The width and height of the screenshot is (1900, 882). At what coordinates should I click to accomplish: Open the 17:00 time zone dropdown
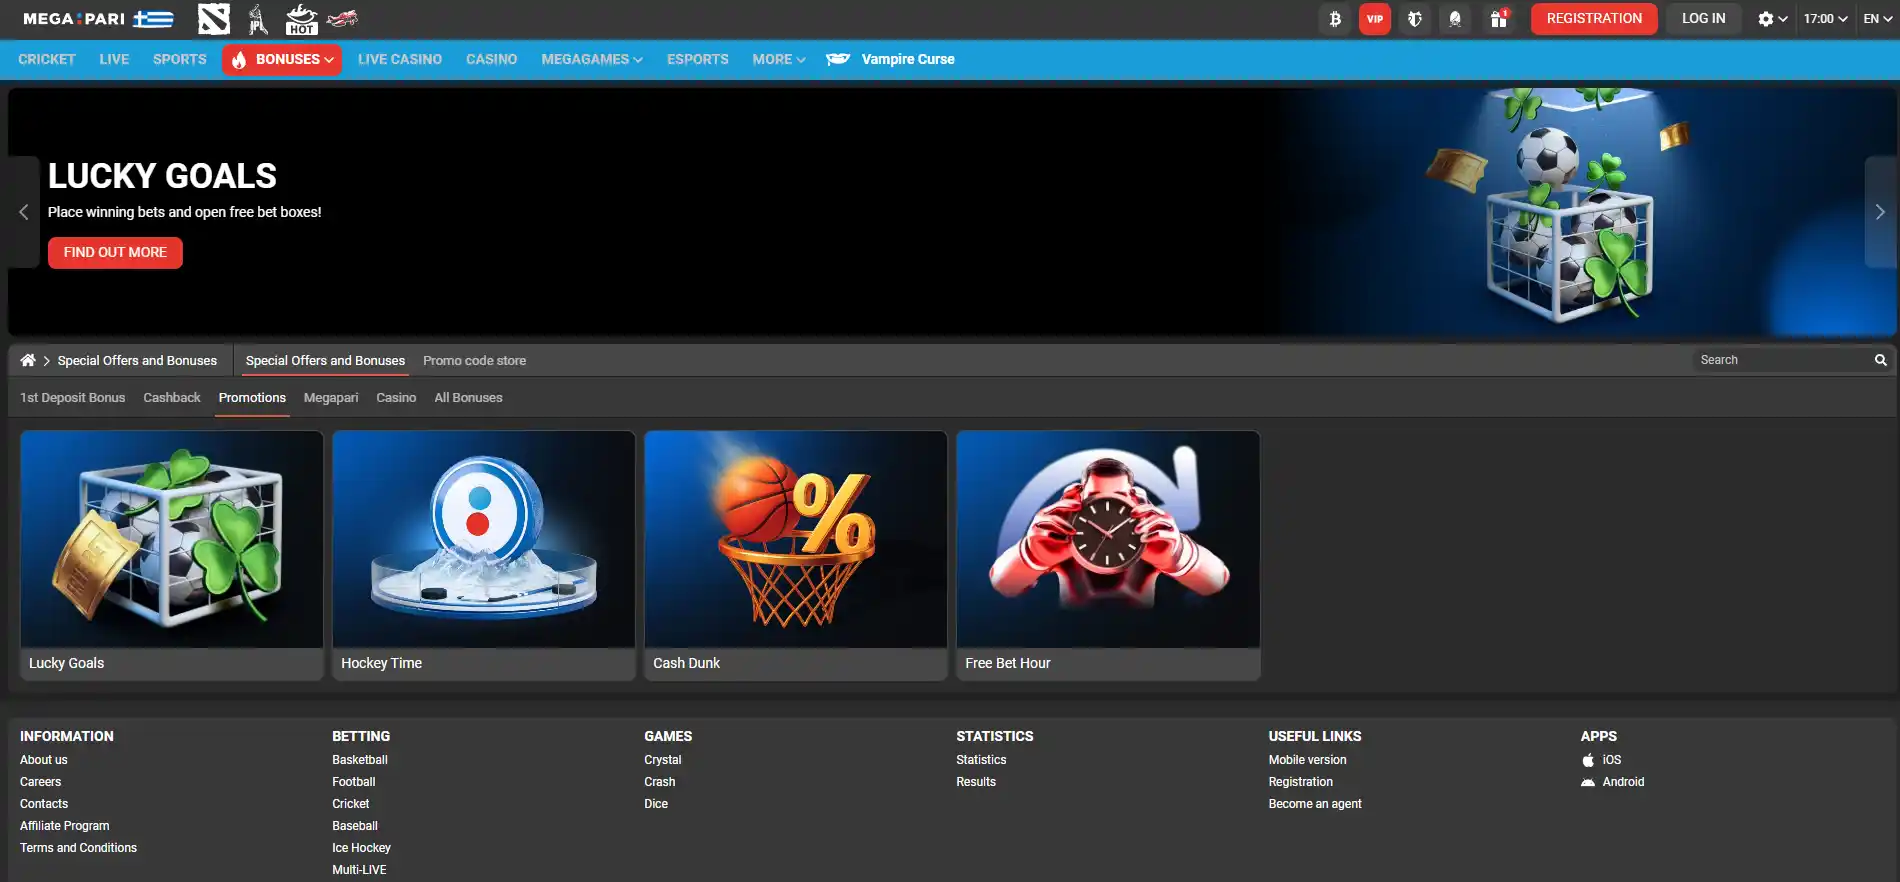(x=1825, y=19)
